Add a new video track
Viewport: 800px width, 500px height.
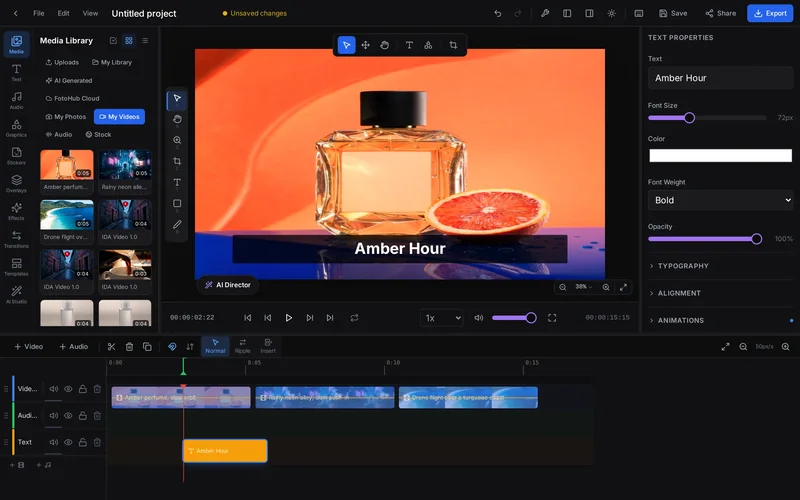click(29, 346)
